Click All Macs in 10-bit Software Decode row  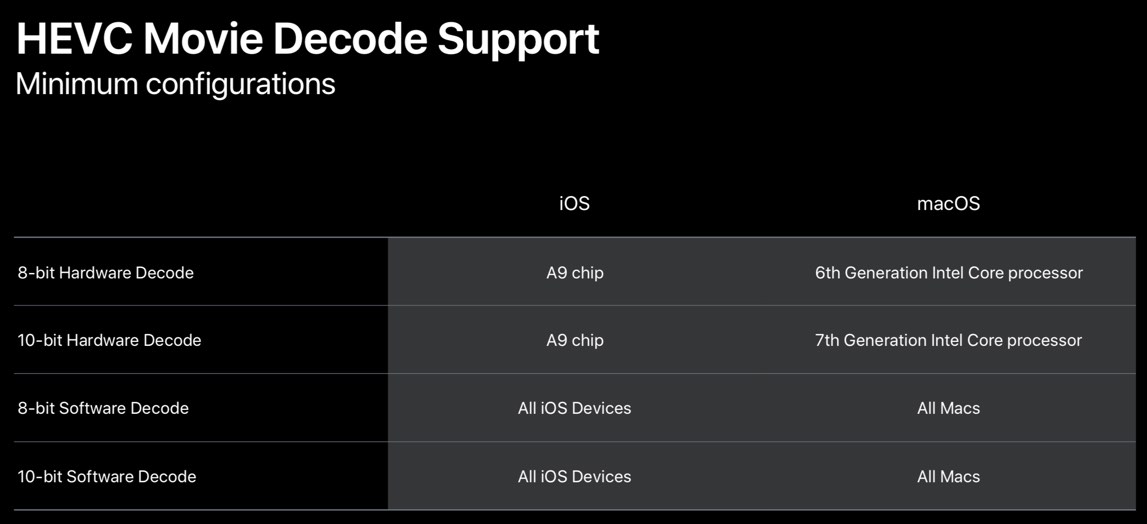point(949,476)
